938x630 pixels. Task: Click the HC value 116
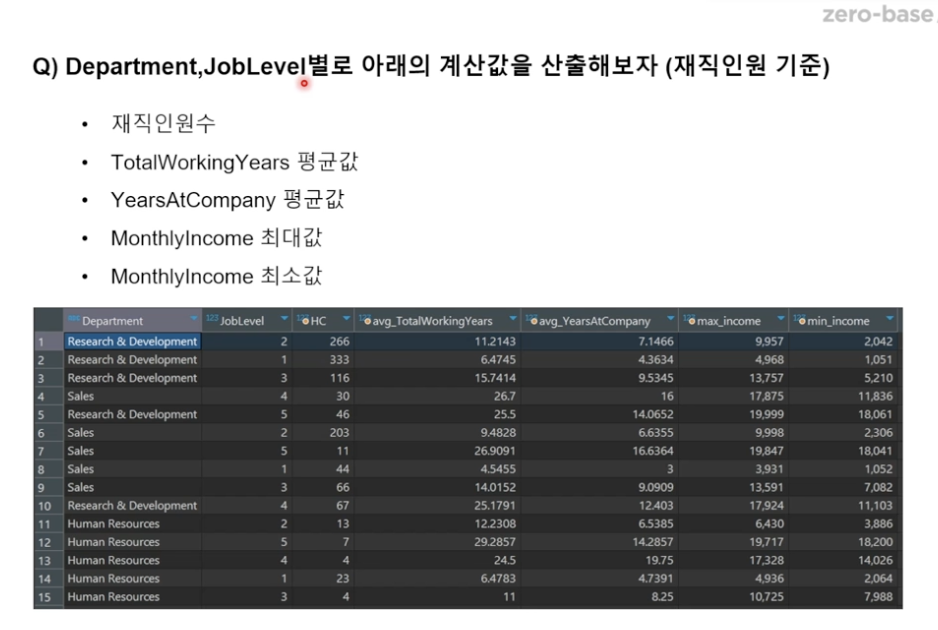point(340,378)
